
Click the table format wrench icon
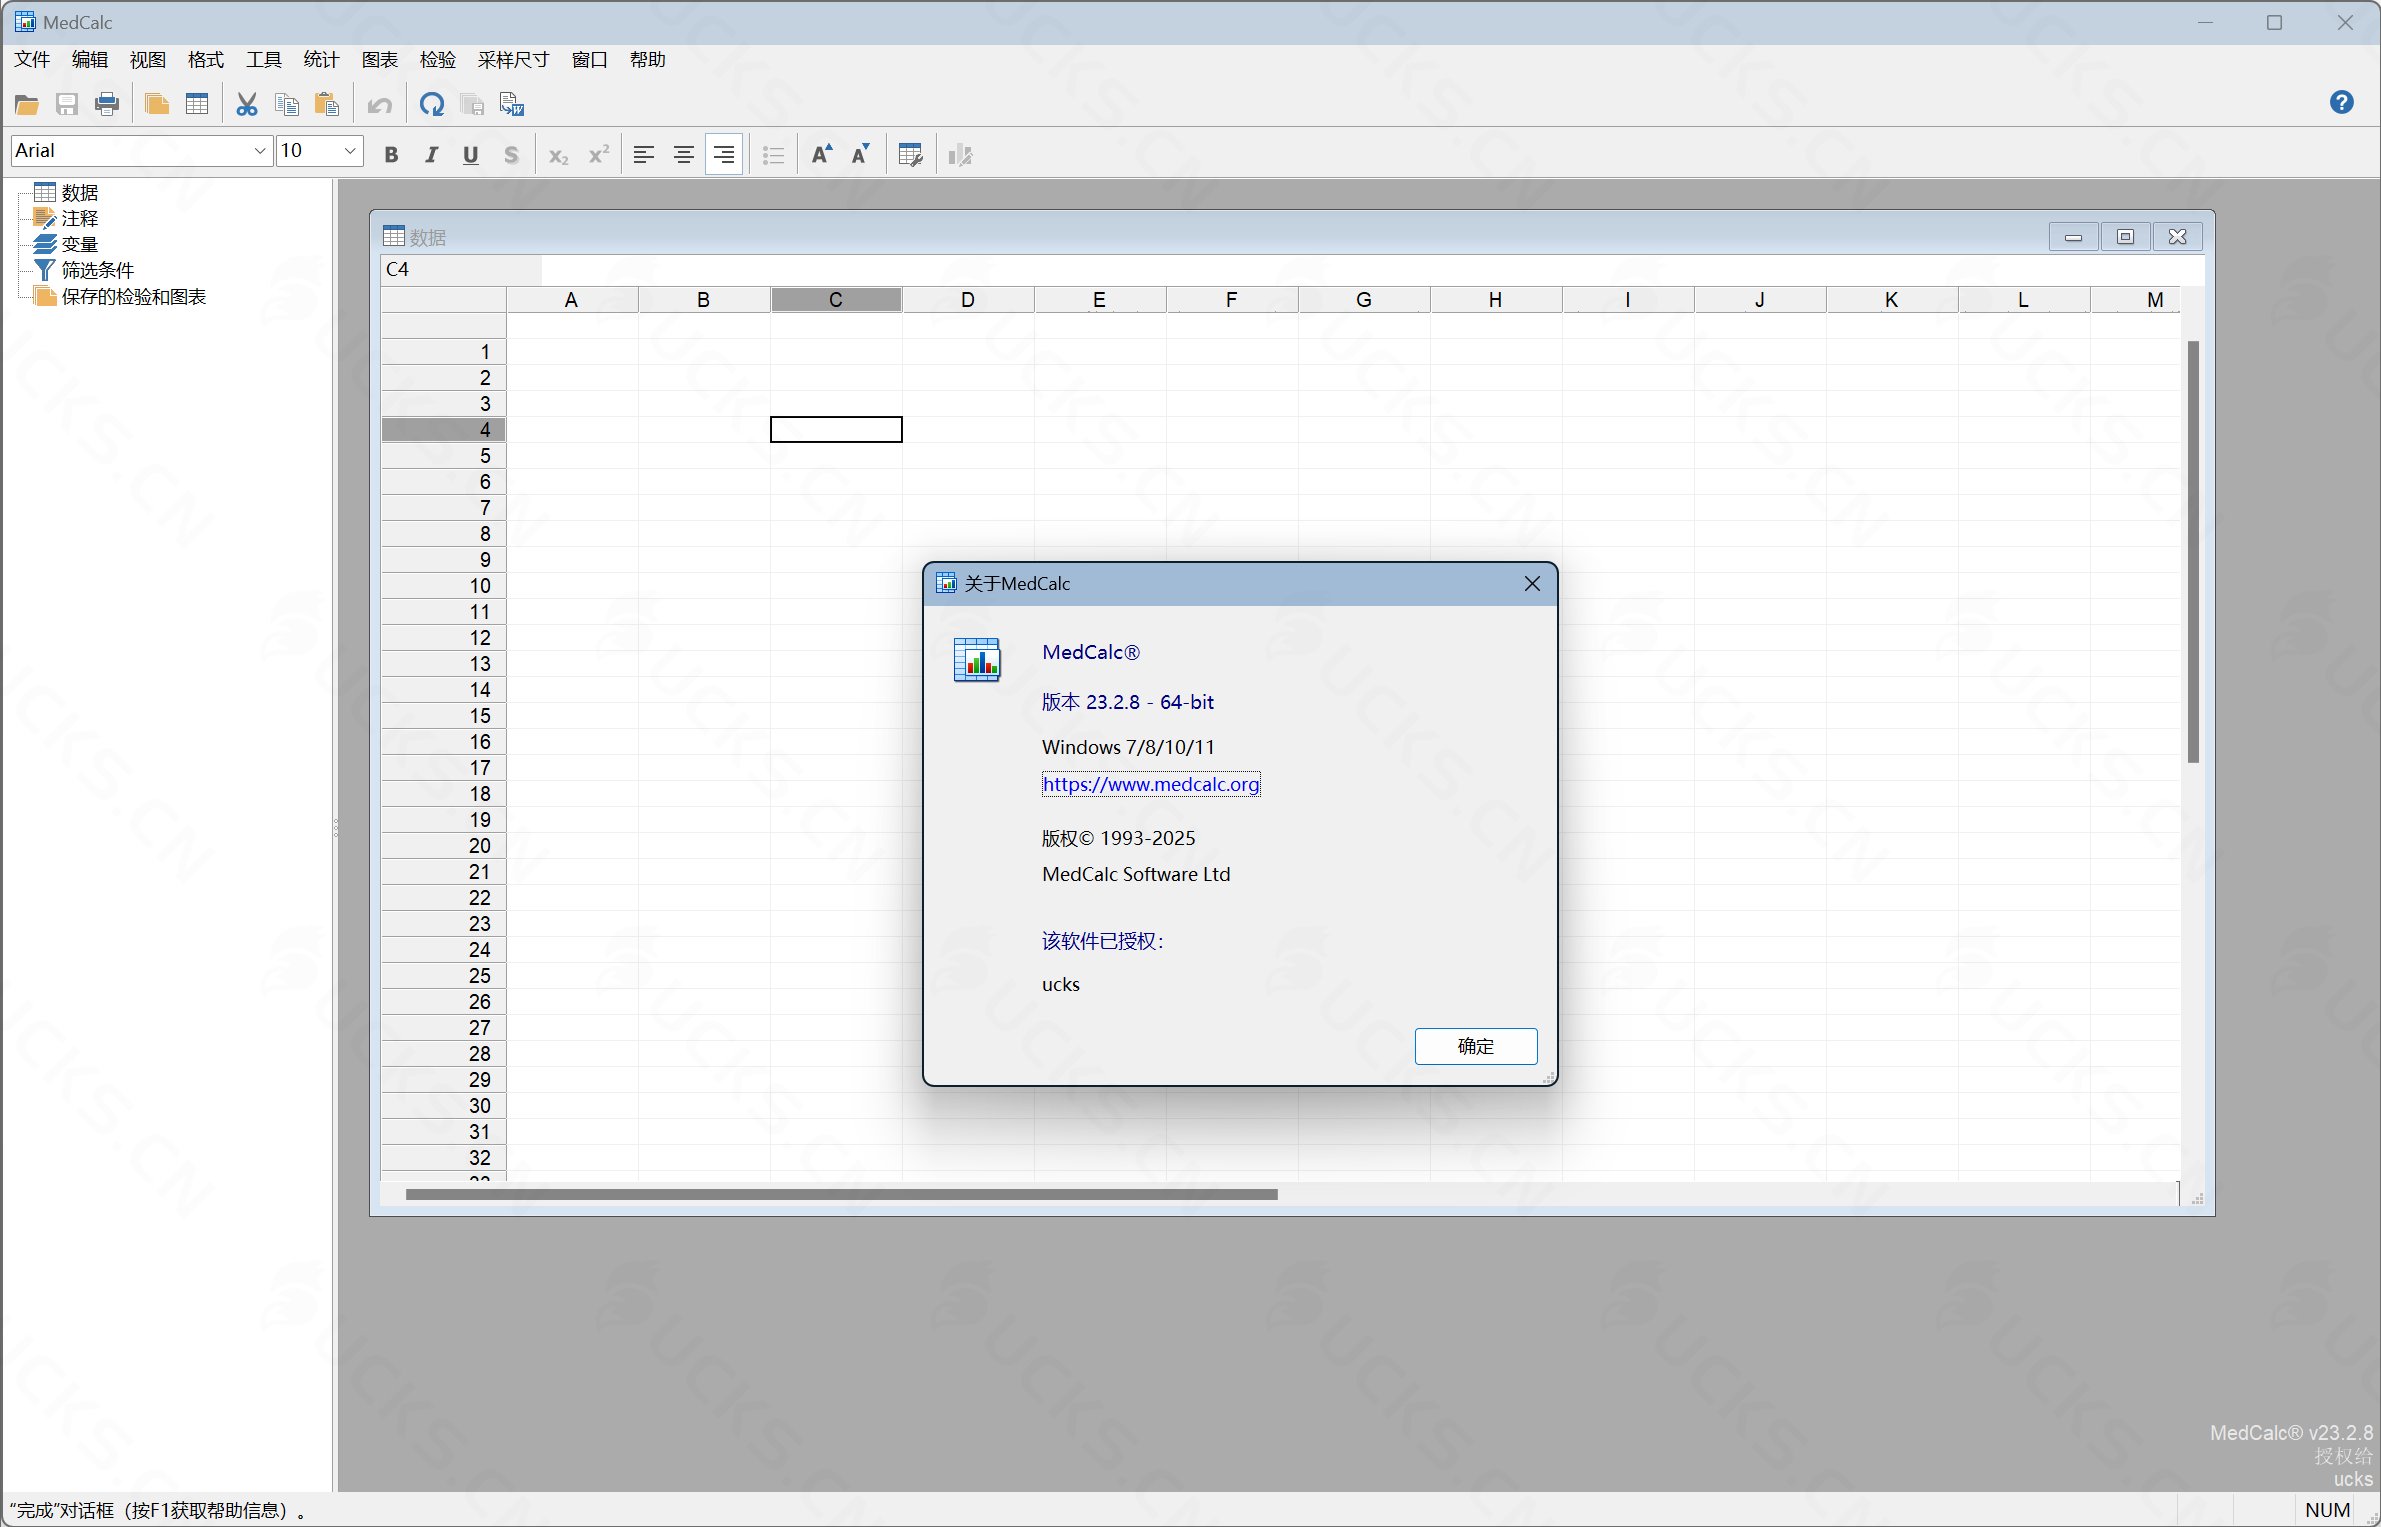[x=911, y=155]
